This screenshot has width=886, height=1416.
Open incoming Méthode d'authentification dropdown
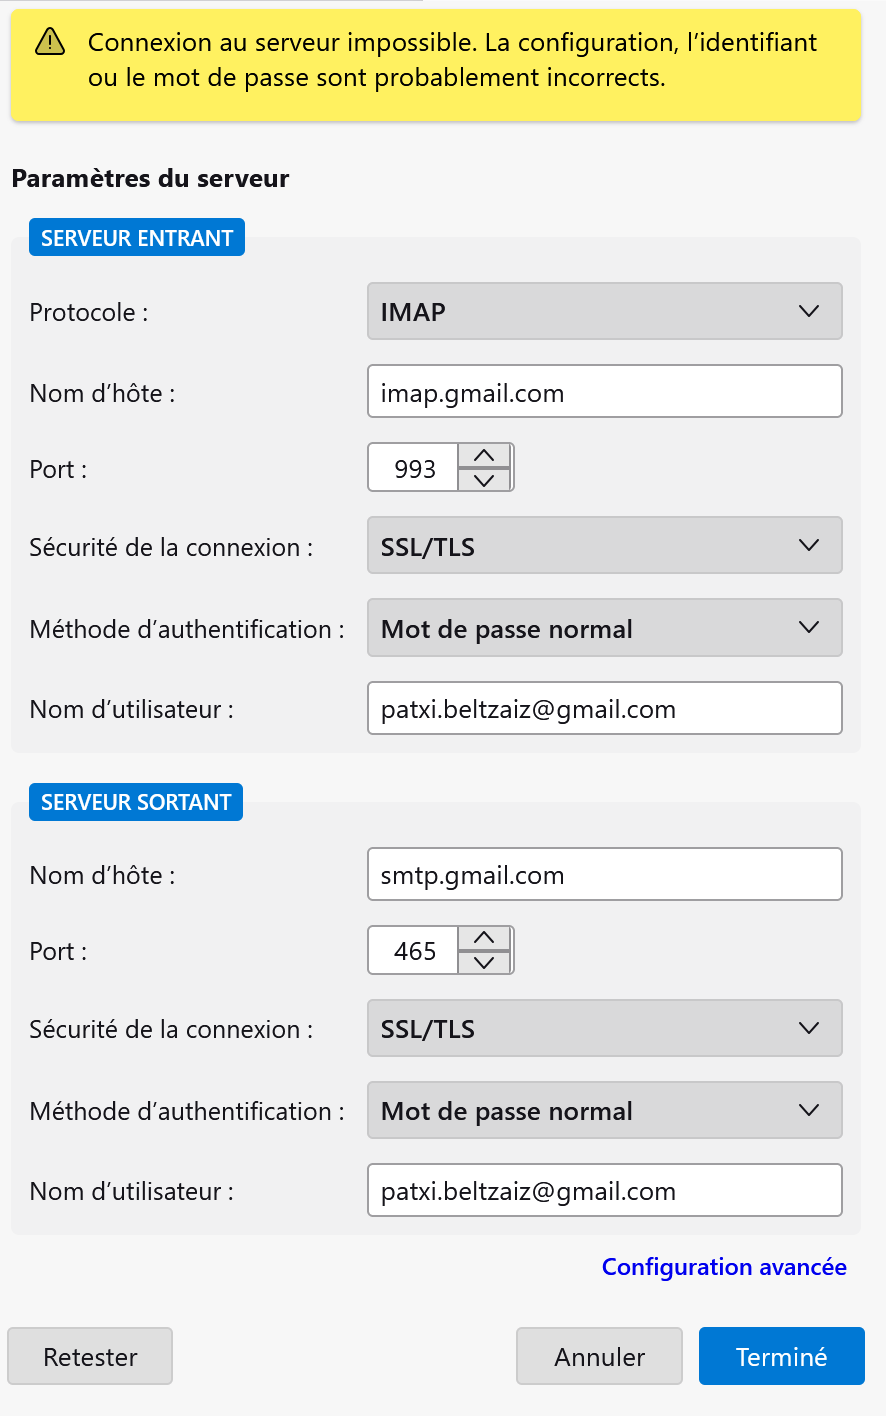coord(604,628)
